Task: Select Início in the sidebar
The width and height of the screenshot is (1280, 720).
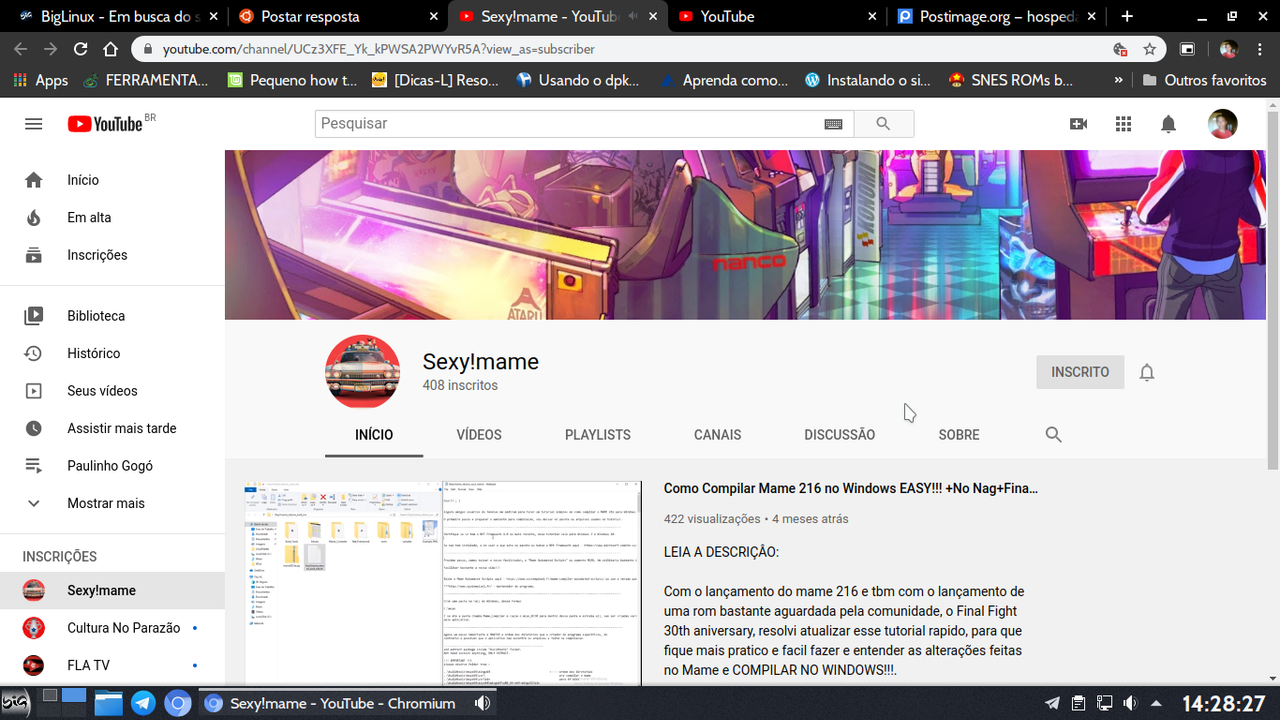Action: pos(112,180)
